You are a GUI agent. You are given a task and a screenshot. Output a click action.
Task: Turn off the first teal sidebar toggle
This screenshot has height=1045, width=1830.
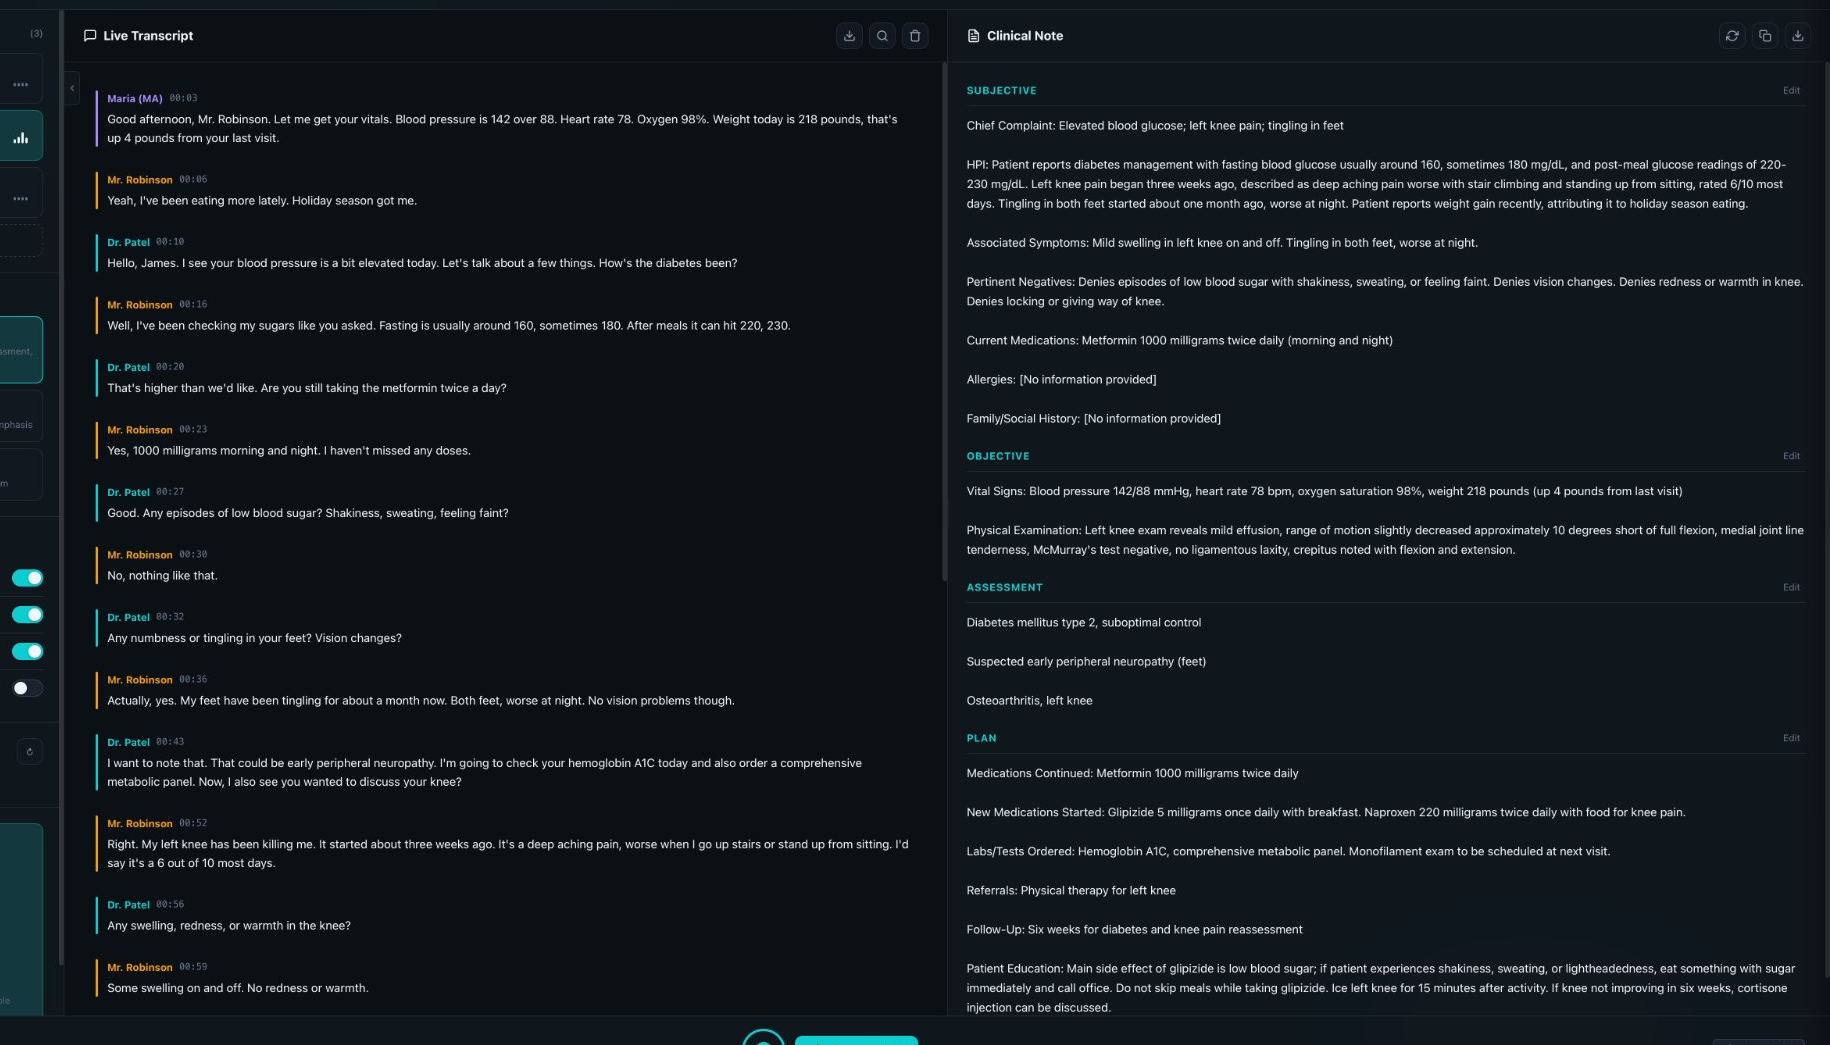click(x=27, y=577)
